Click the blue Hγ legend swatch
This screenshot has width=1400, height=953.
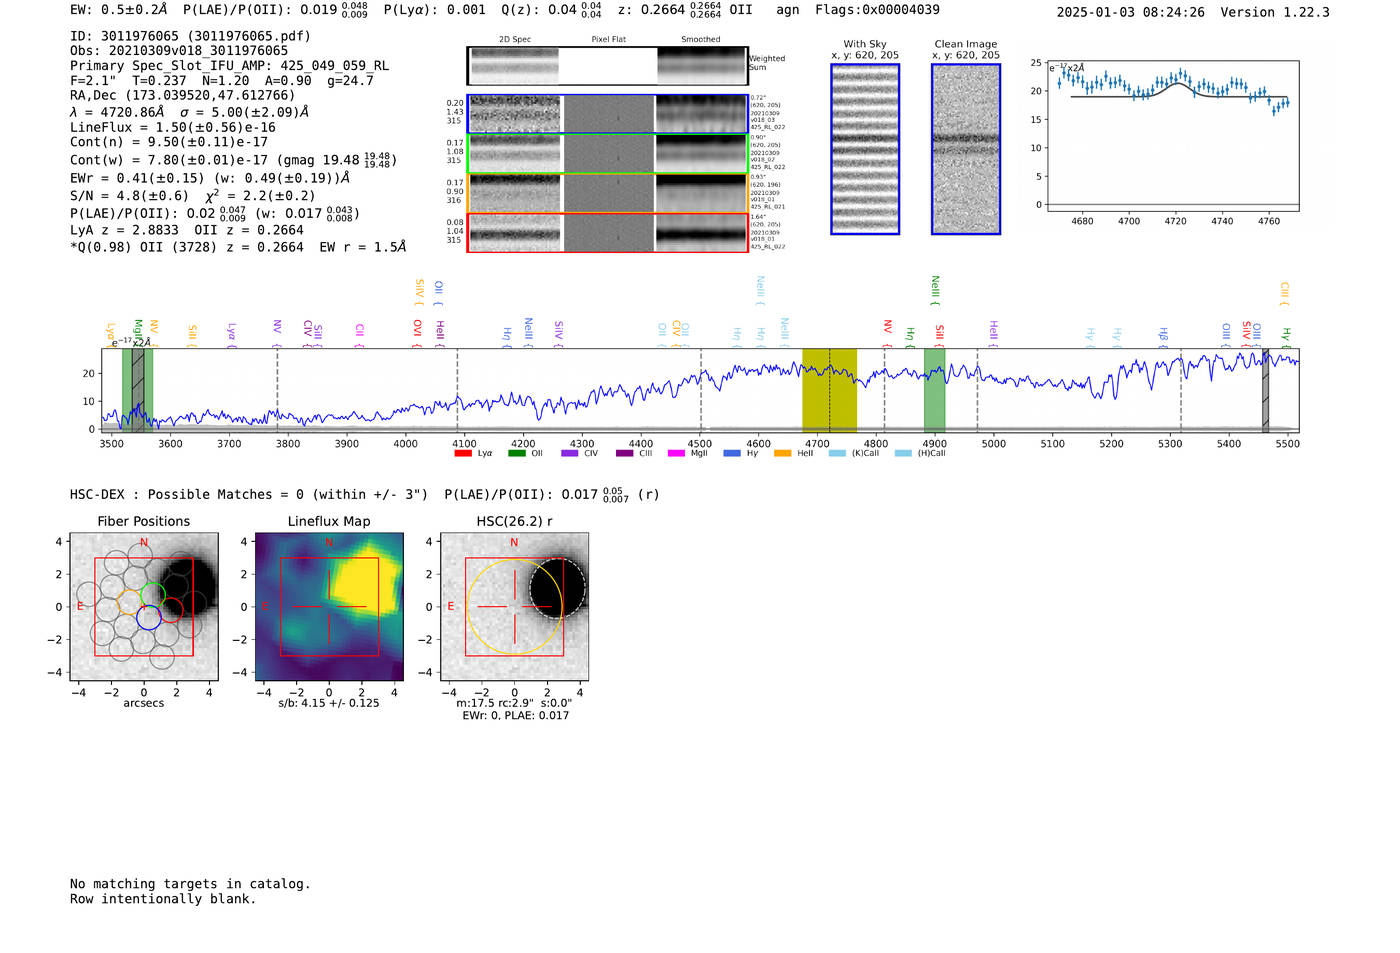(731, 453)
